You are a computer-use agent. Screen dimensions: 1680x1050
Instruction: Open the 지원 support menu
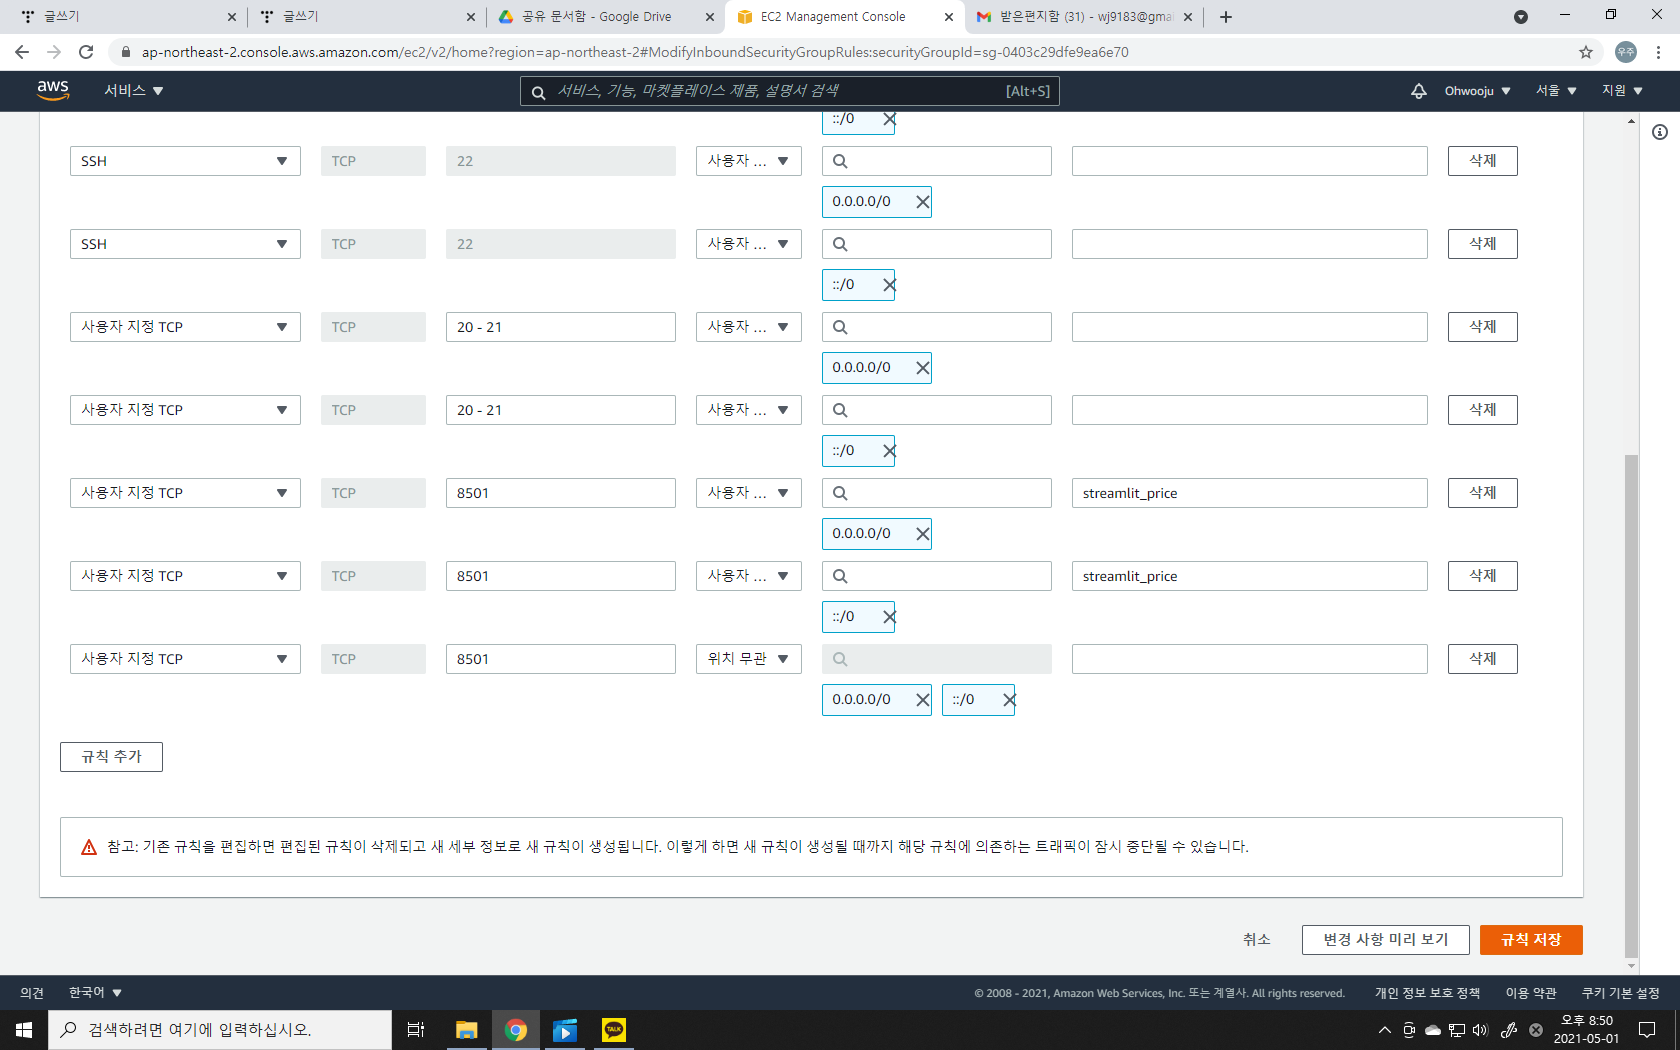(x=1622, y=91)
